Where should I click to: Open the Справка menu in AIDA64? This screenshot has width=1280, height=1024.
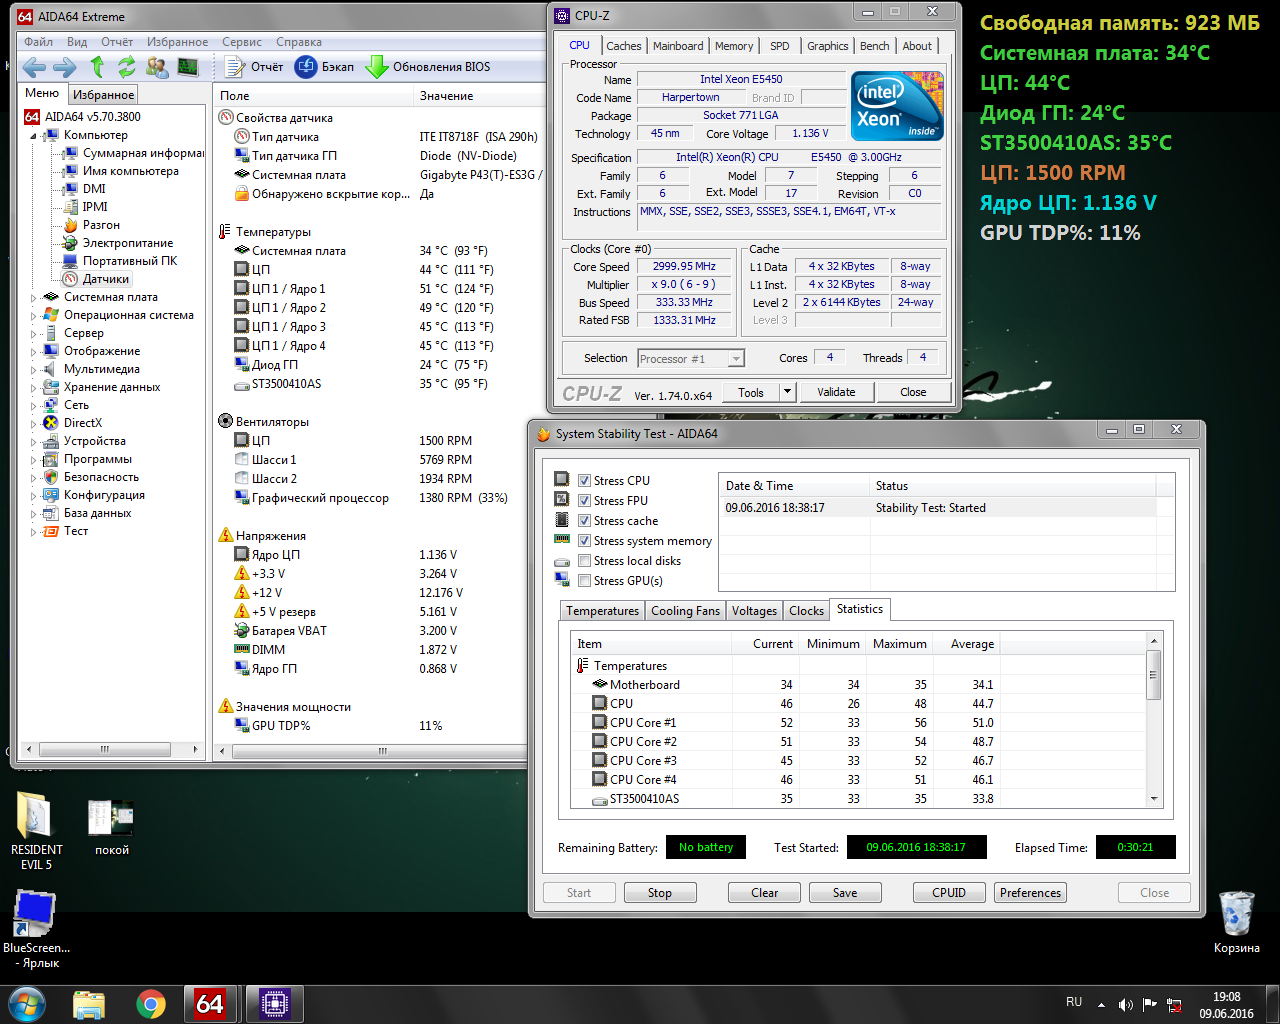point(299,42)
